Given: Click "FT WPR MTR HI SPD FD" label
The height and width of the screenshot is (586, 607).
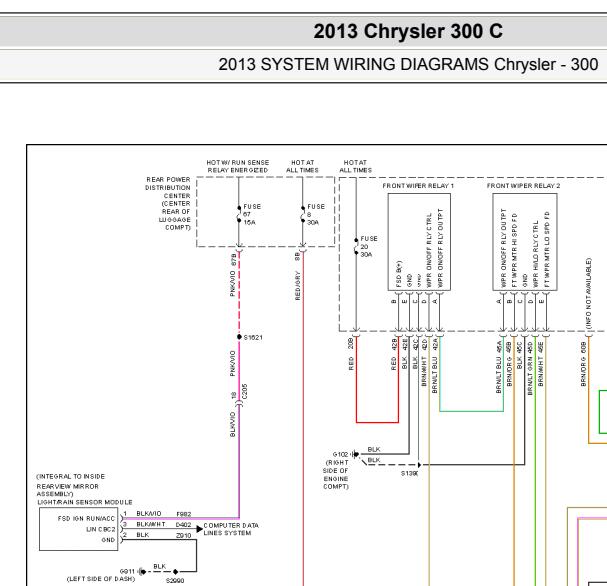Looking at the screenshot, I should click(x=514, y=250).
